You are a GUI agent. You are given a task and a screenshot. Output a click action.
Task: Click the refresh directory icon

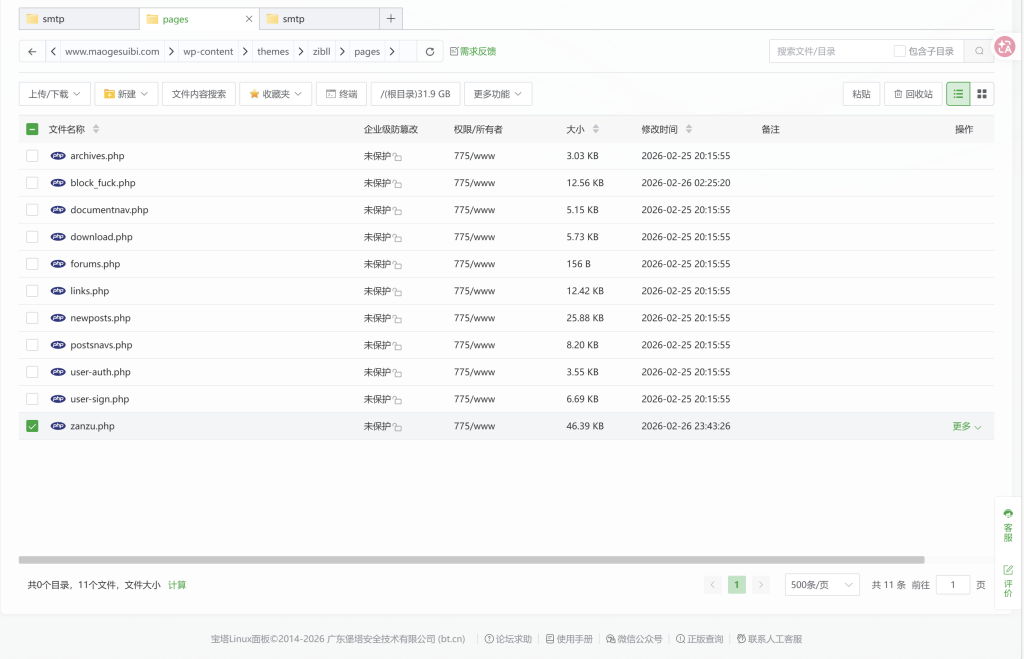(430, 52)
